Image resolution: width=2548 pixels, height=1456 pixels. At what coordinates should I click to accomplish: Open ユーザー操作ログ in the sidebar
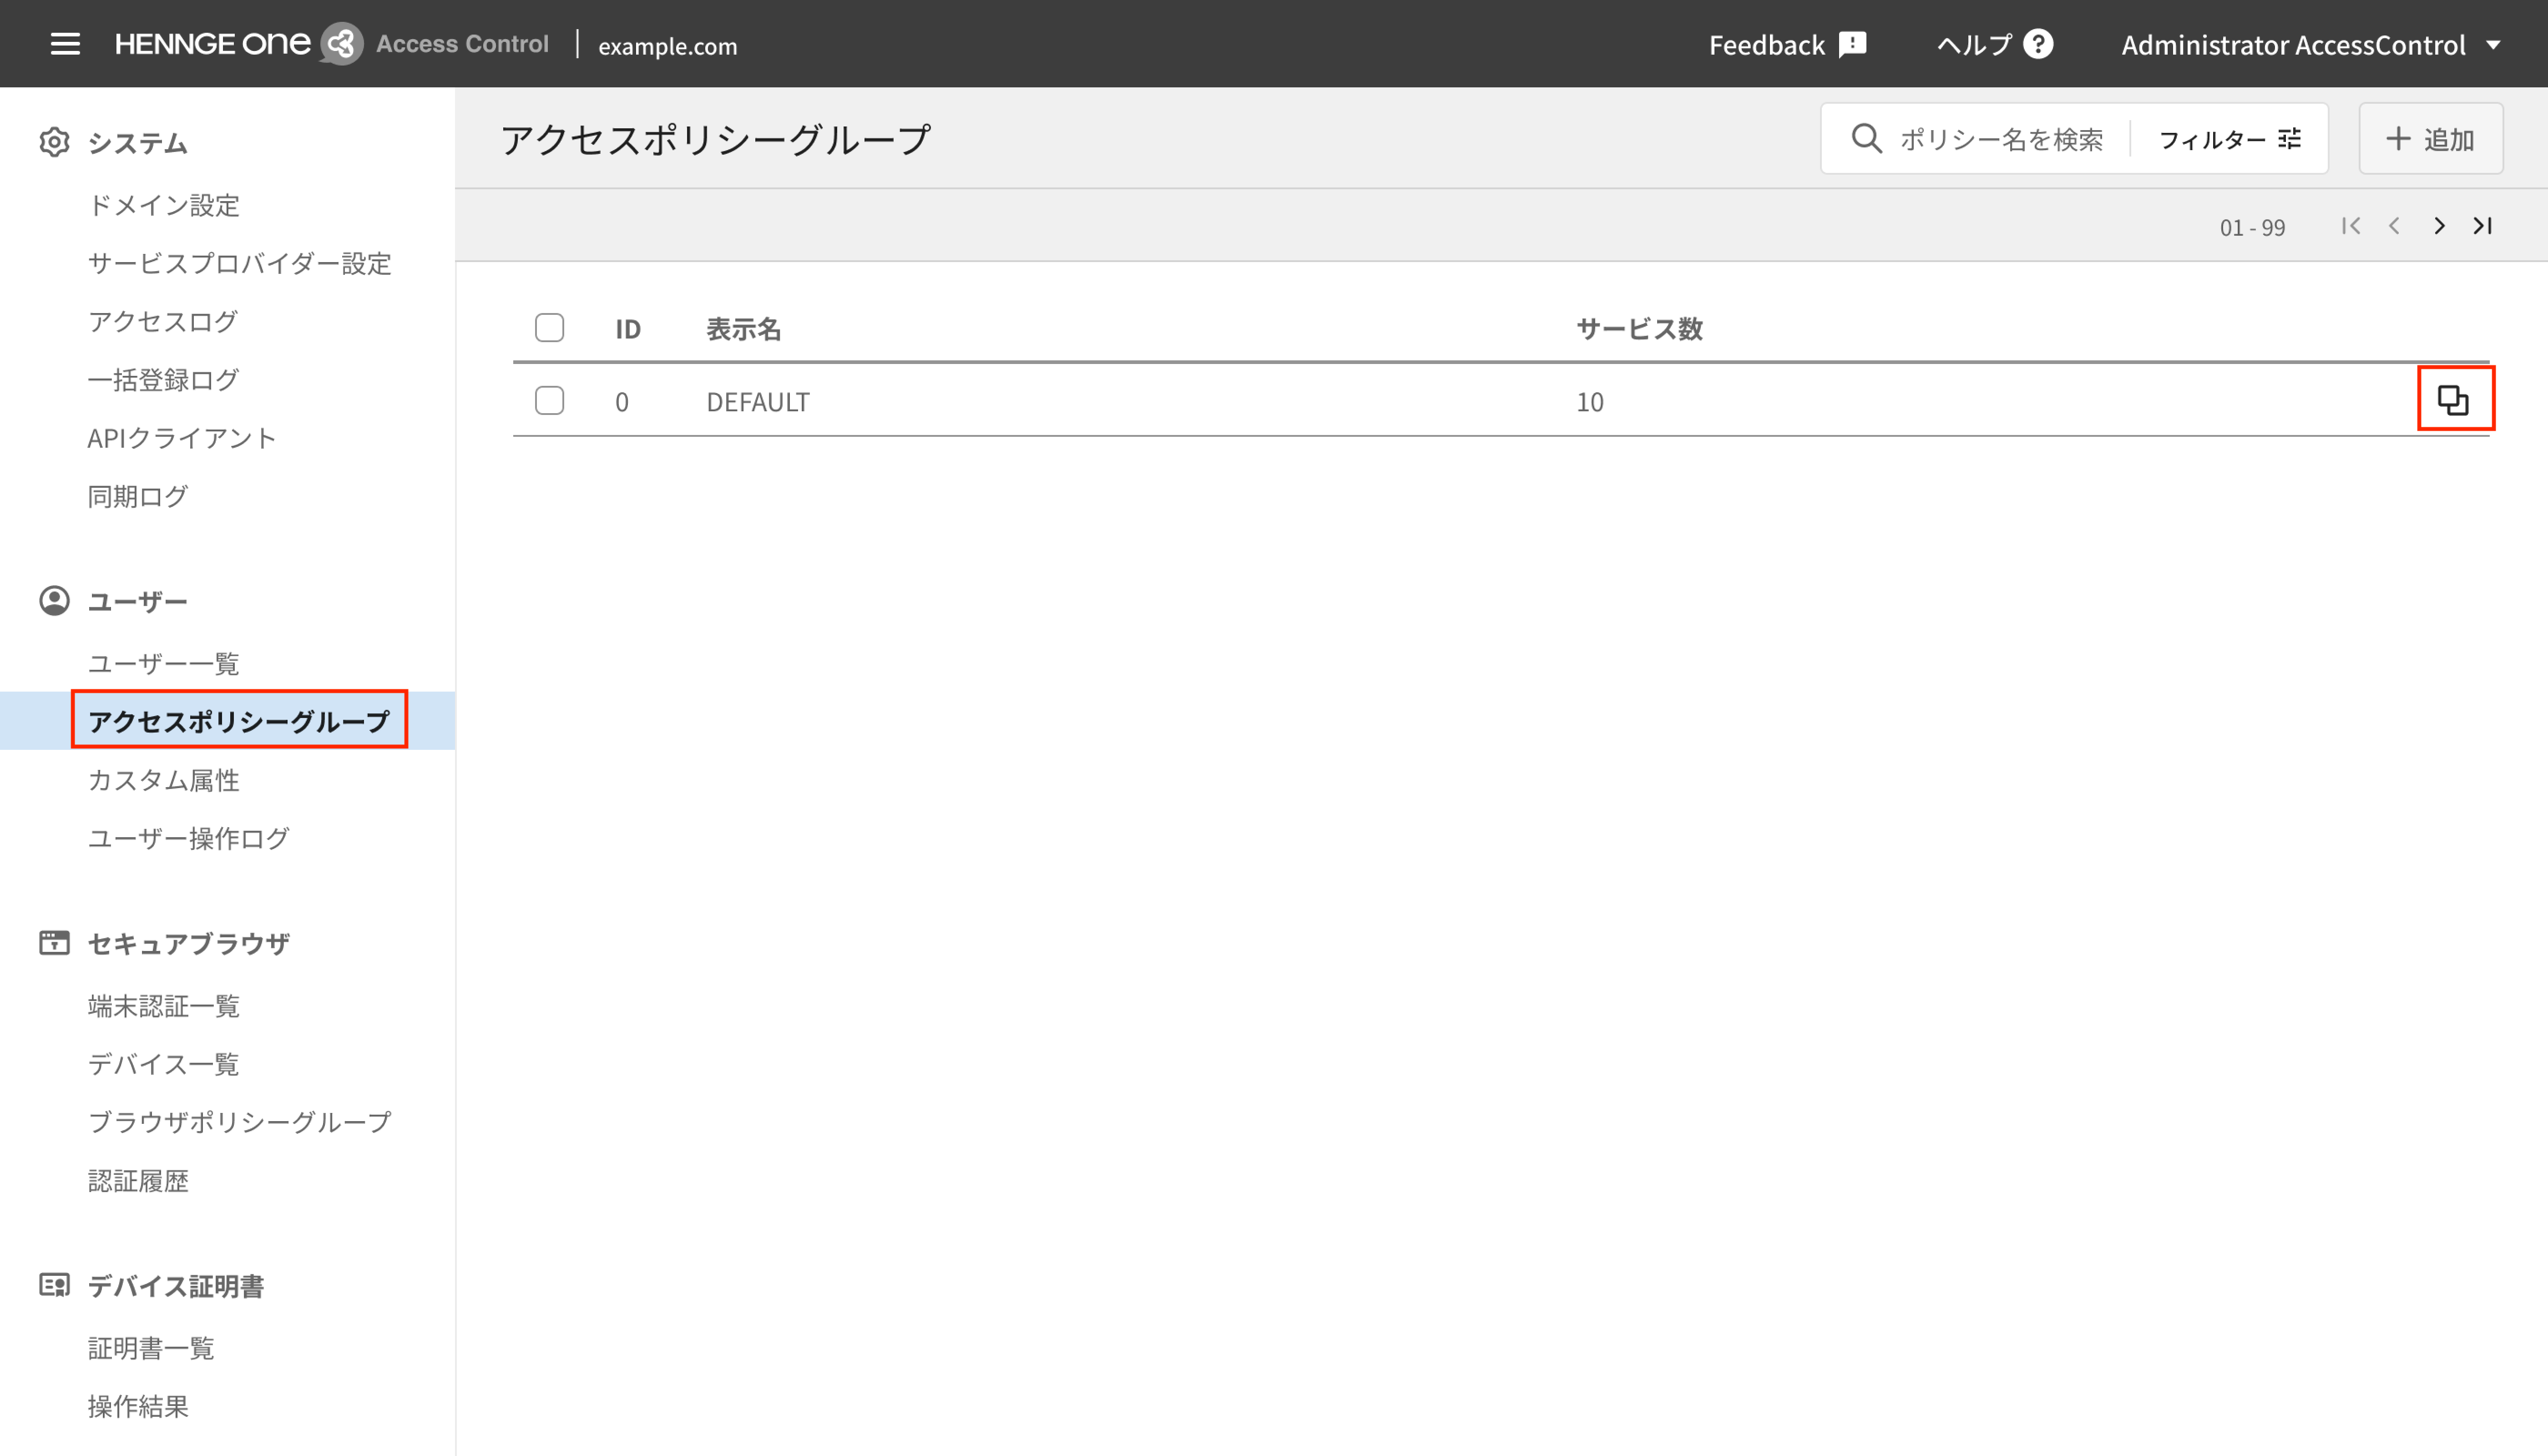pyautogui.click(x=189, y=838)
